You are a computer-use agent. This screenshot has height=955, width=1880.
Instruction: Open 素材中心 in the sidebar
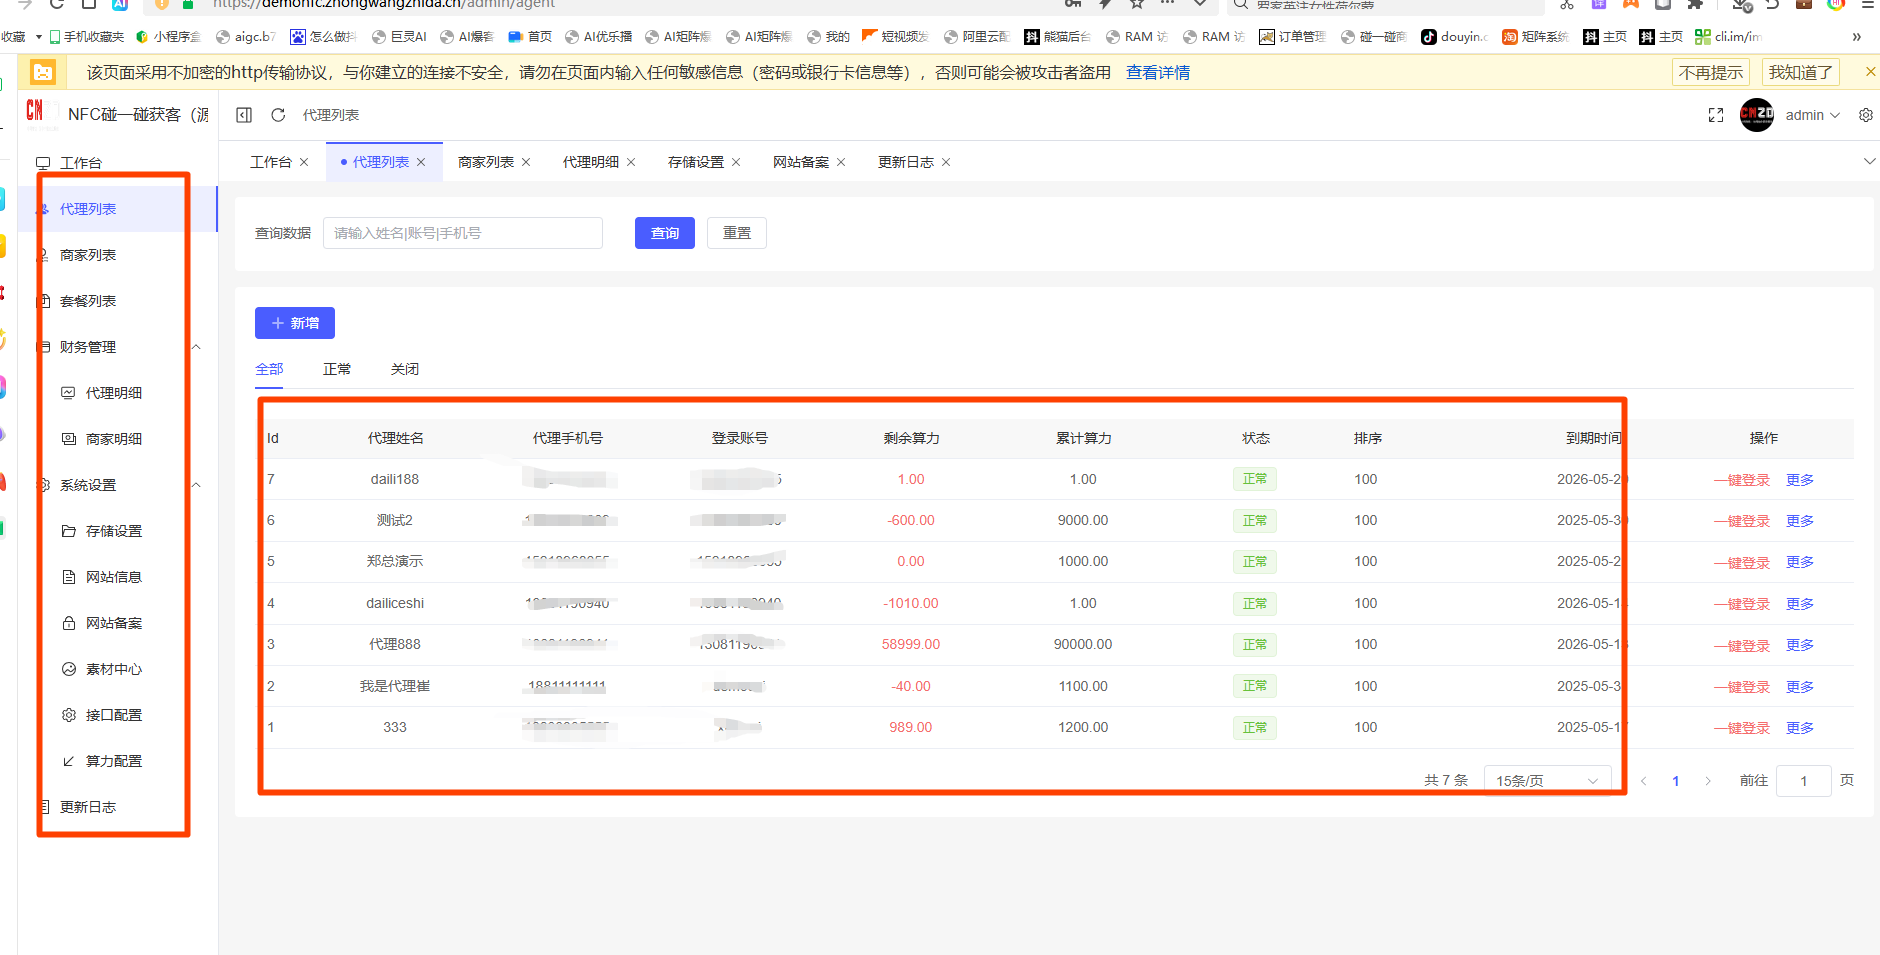click(x=113, y=669)
